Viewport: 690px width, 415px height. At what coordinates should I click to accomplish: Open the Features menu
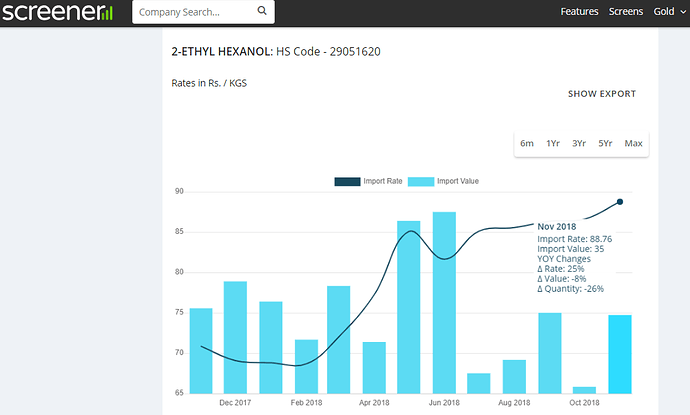579,12
